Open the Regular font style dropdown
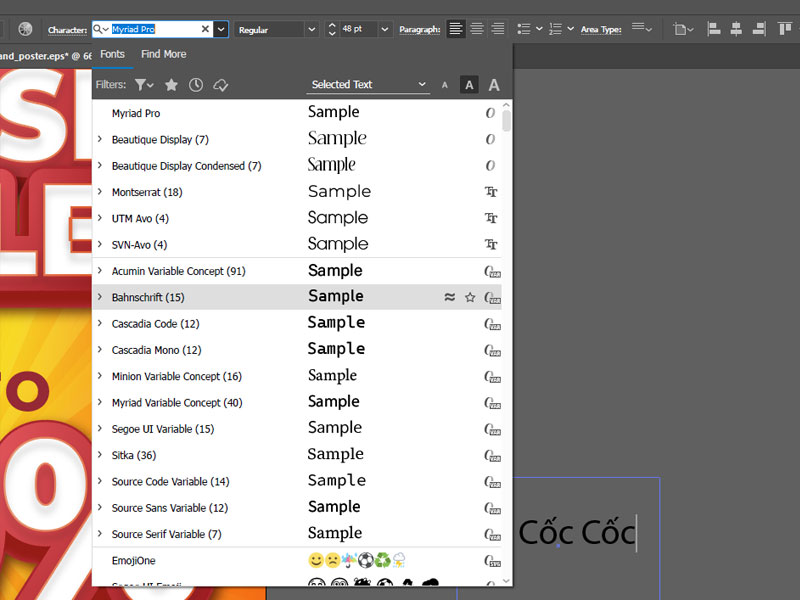 pos(311,30)
